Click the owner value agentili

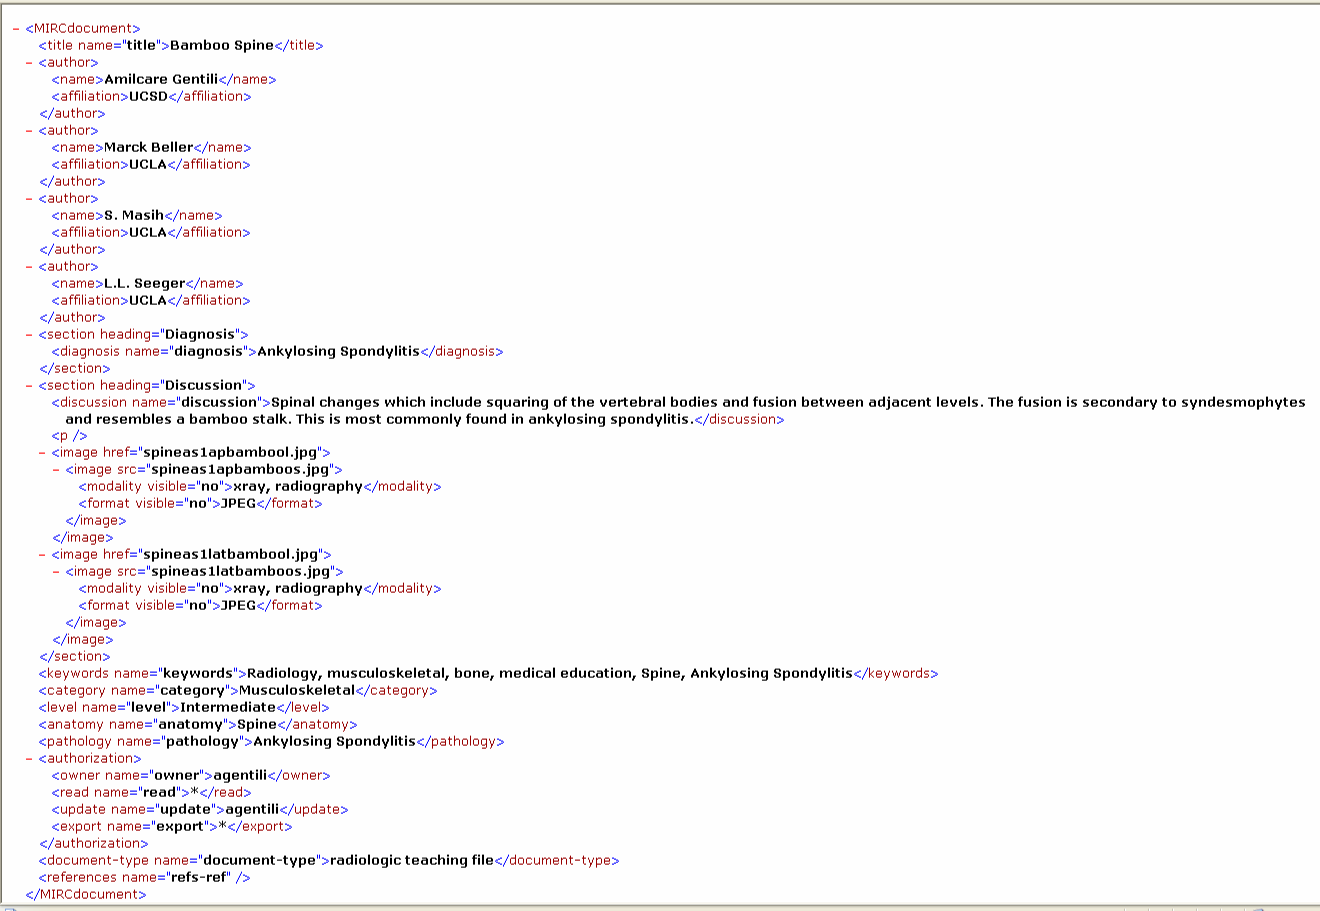tap(239, 776)
